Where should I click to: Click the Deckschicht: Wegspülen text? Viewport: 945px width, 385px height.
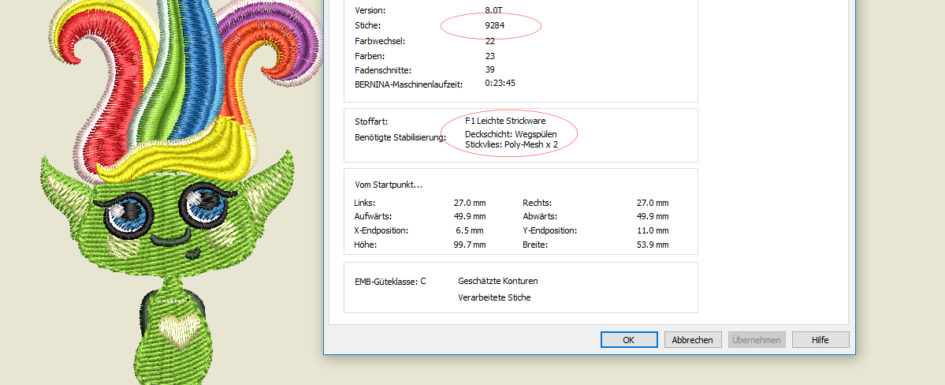coord(511,134)
